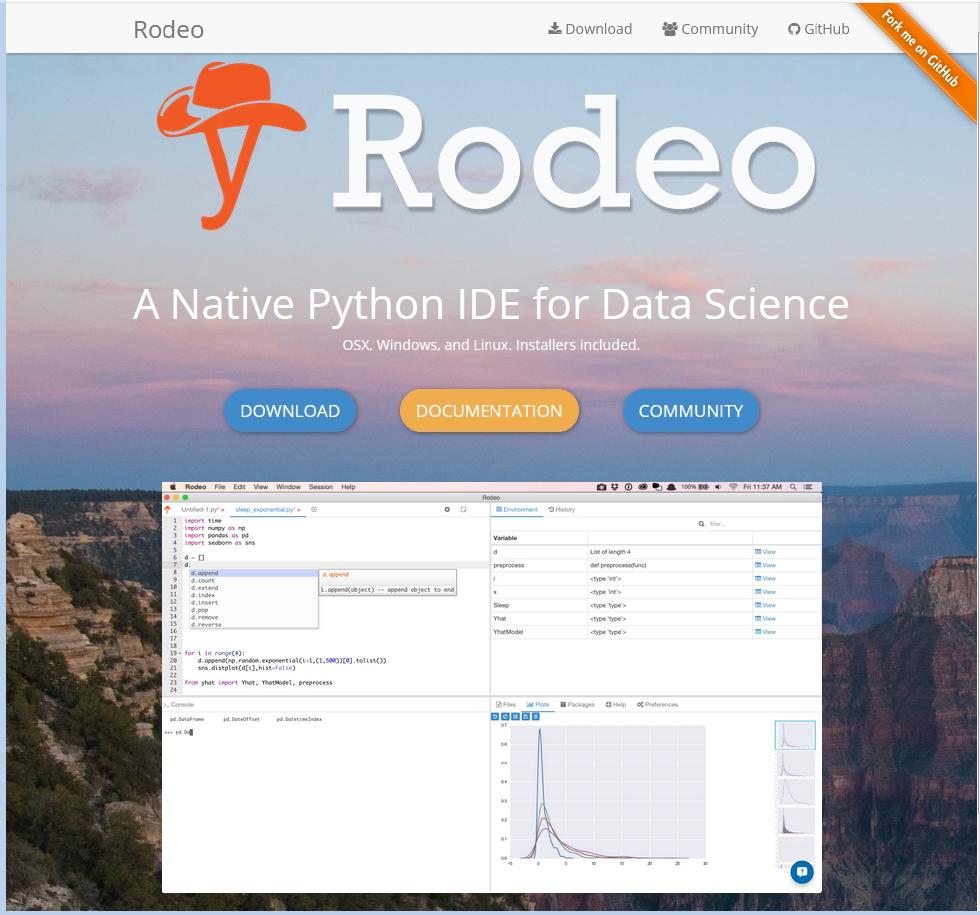
Task: Click the pd.DataFrame console suggestion
Action: tap(187, 719)
